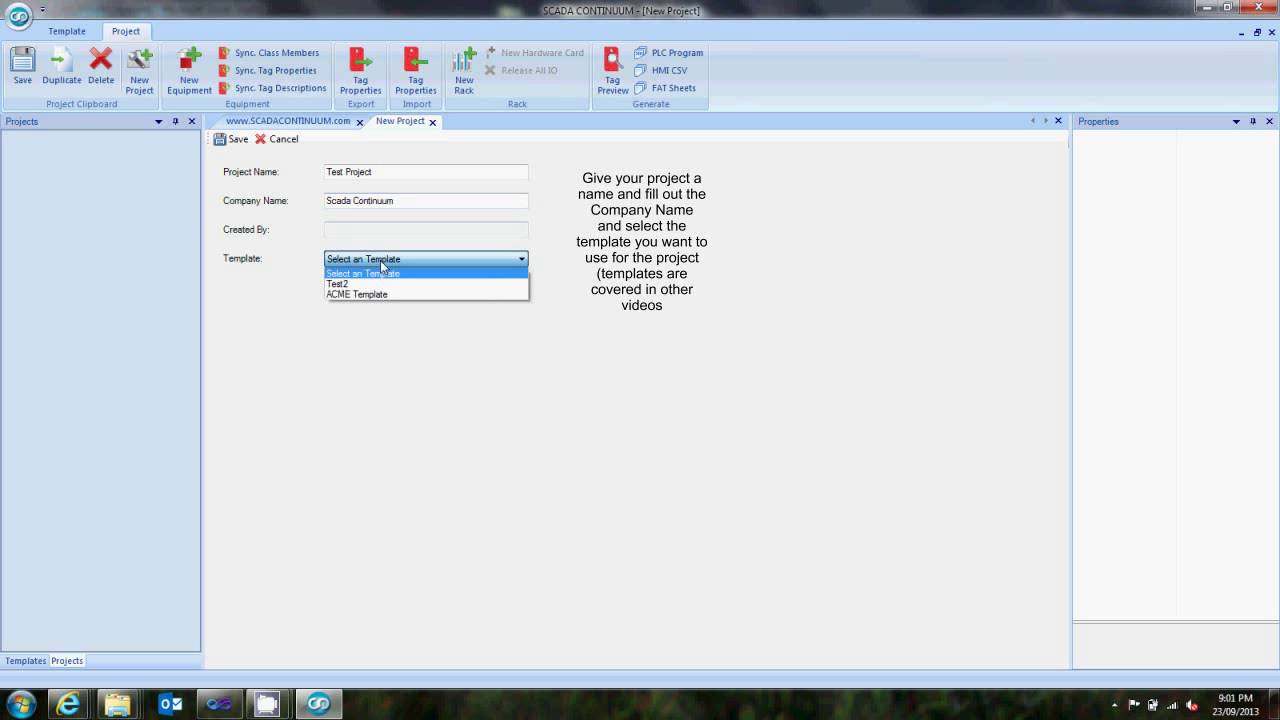Duplicate the project using the Duplicate icon
This screenshot has width=1280, height=720.
coord(62,66)
